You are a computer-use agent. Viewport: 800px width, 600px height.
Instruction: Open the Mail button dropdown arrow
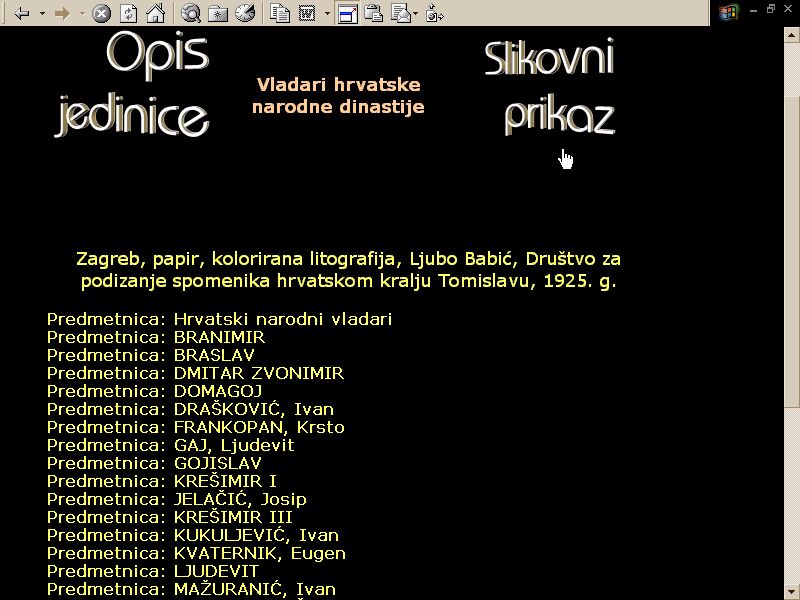416,14
